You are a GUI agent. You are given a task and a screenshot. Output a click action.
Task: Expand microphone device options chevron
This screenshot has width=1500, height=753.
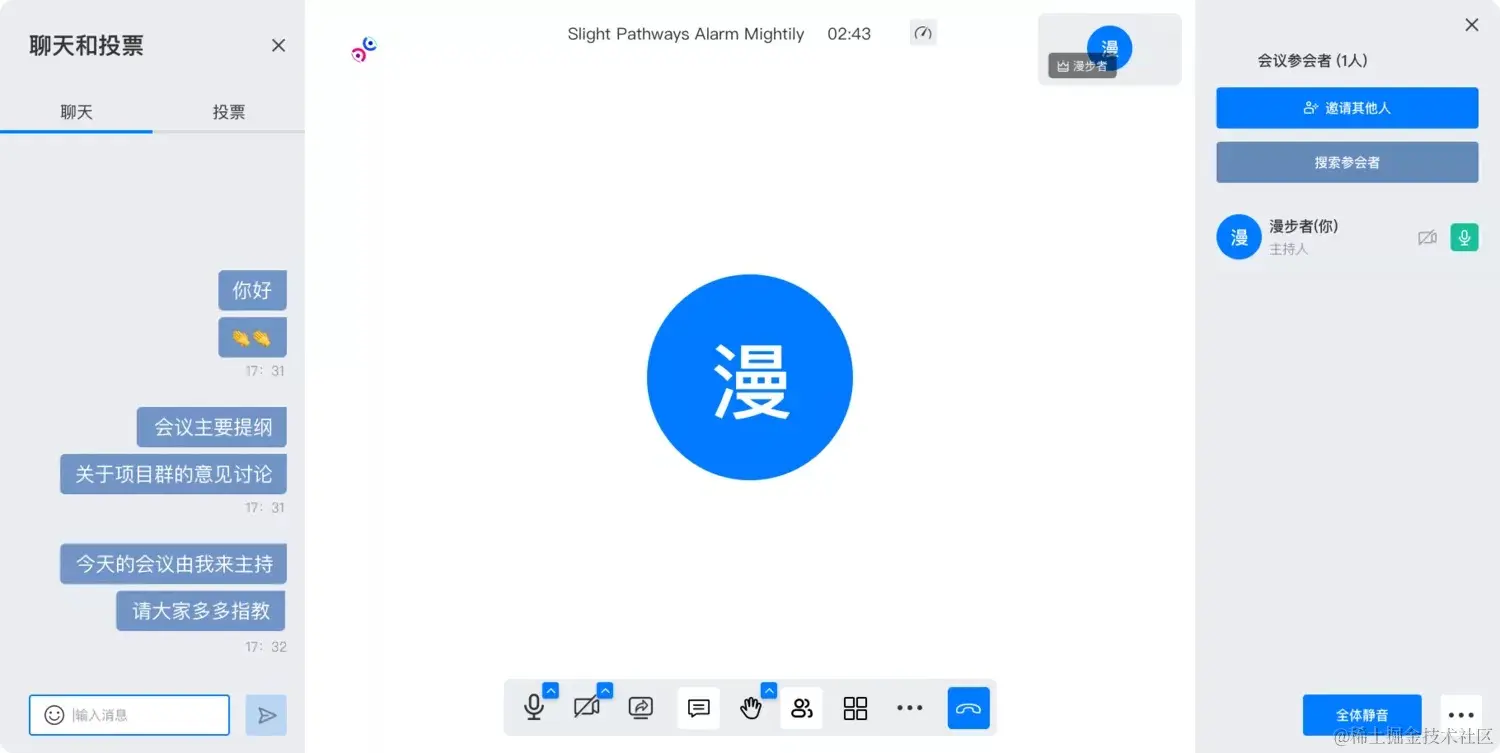549,690
